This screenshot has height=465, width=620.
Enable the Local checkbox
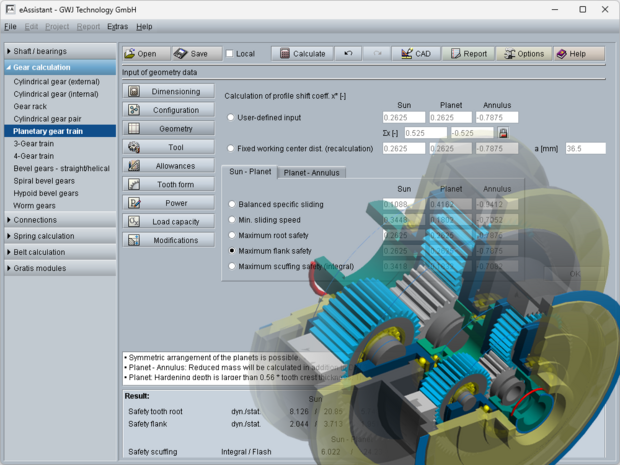tap(231, 54)
